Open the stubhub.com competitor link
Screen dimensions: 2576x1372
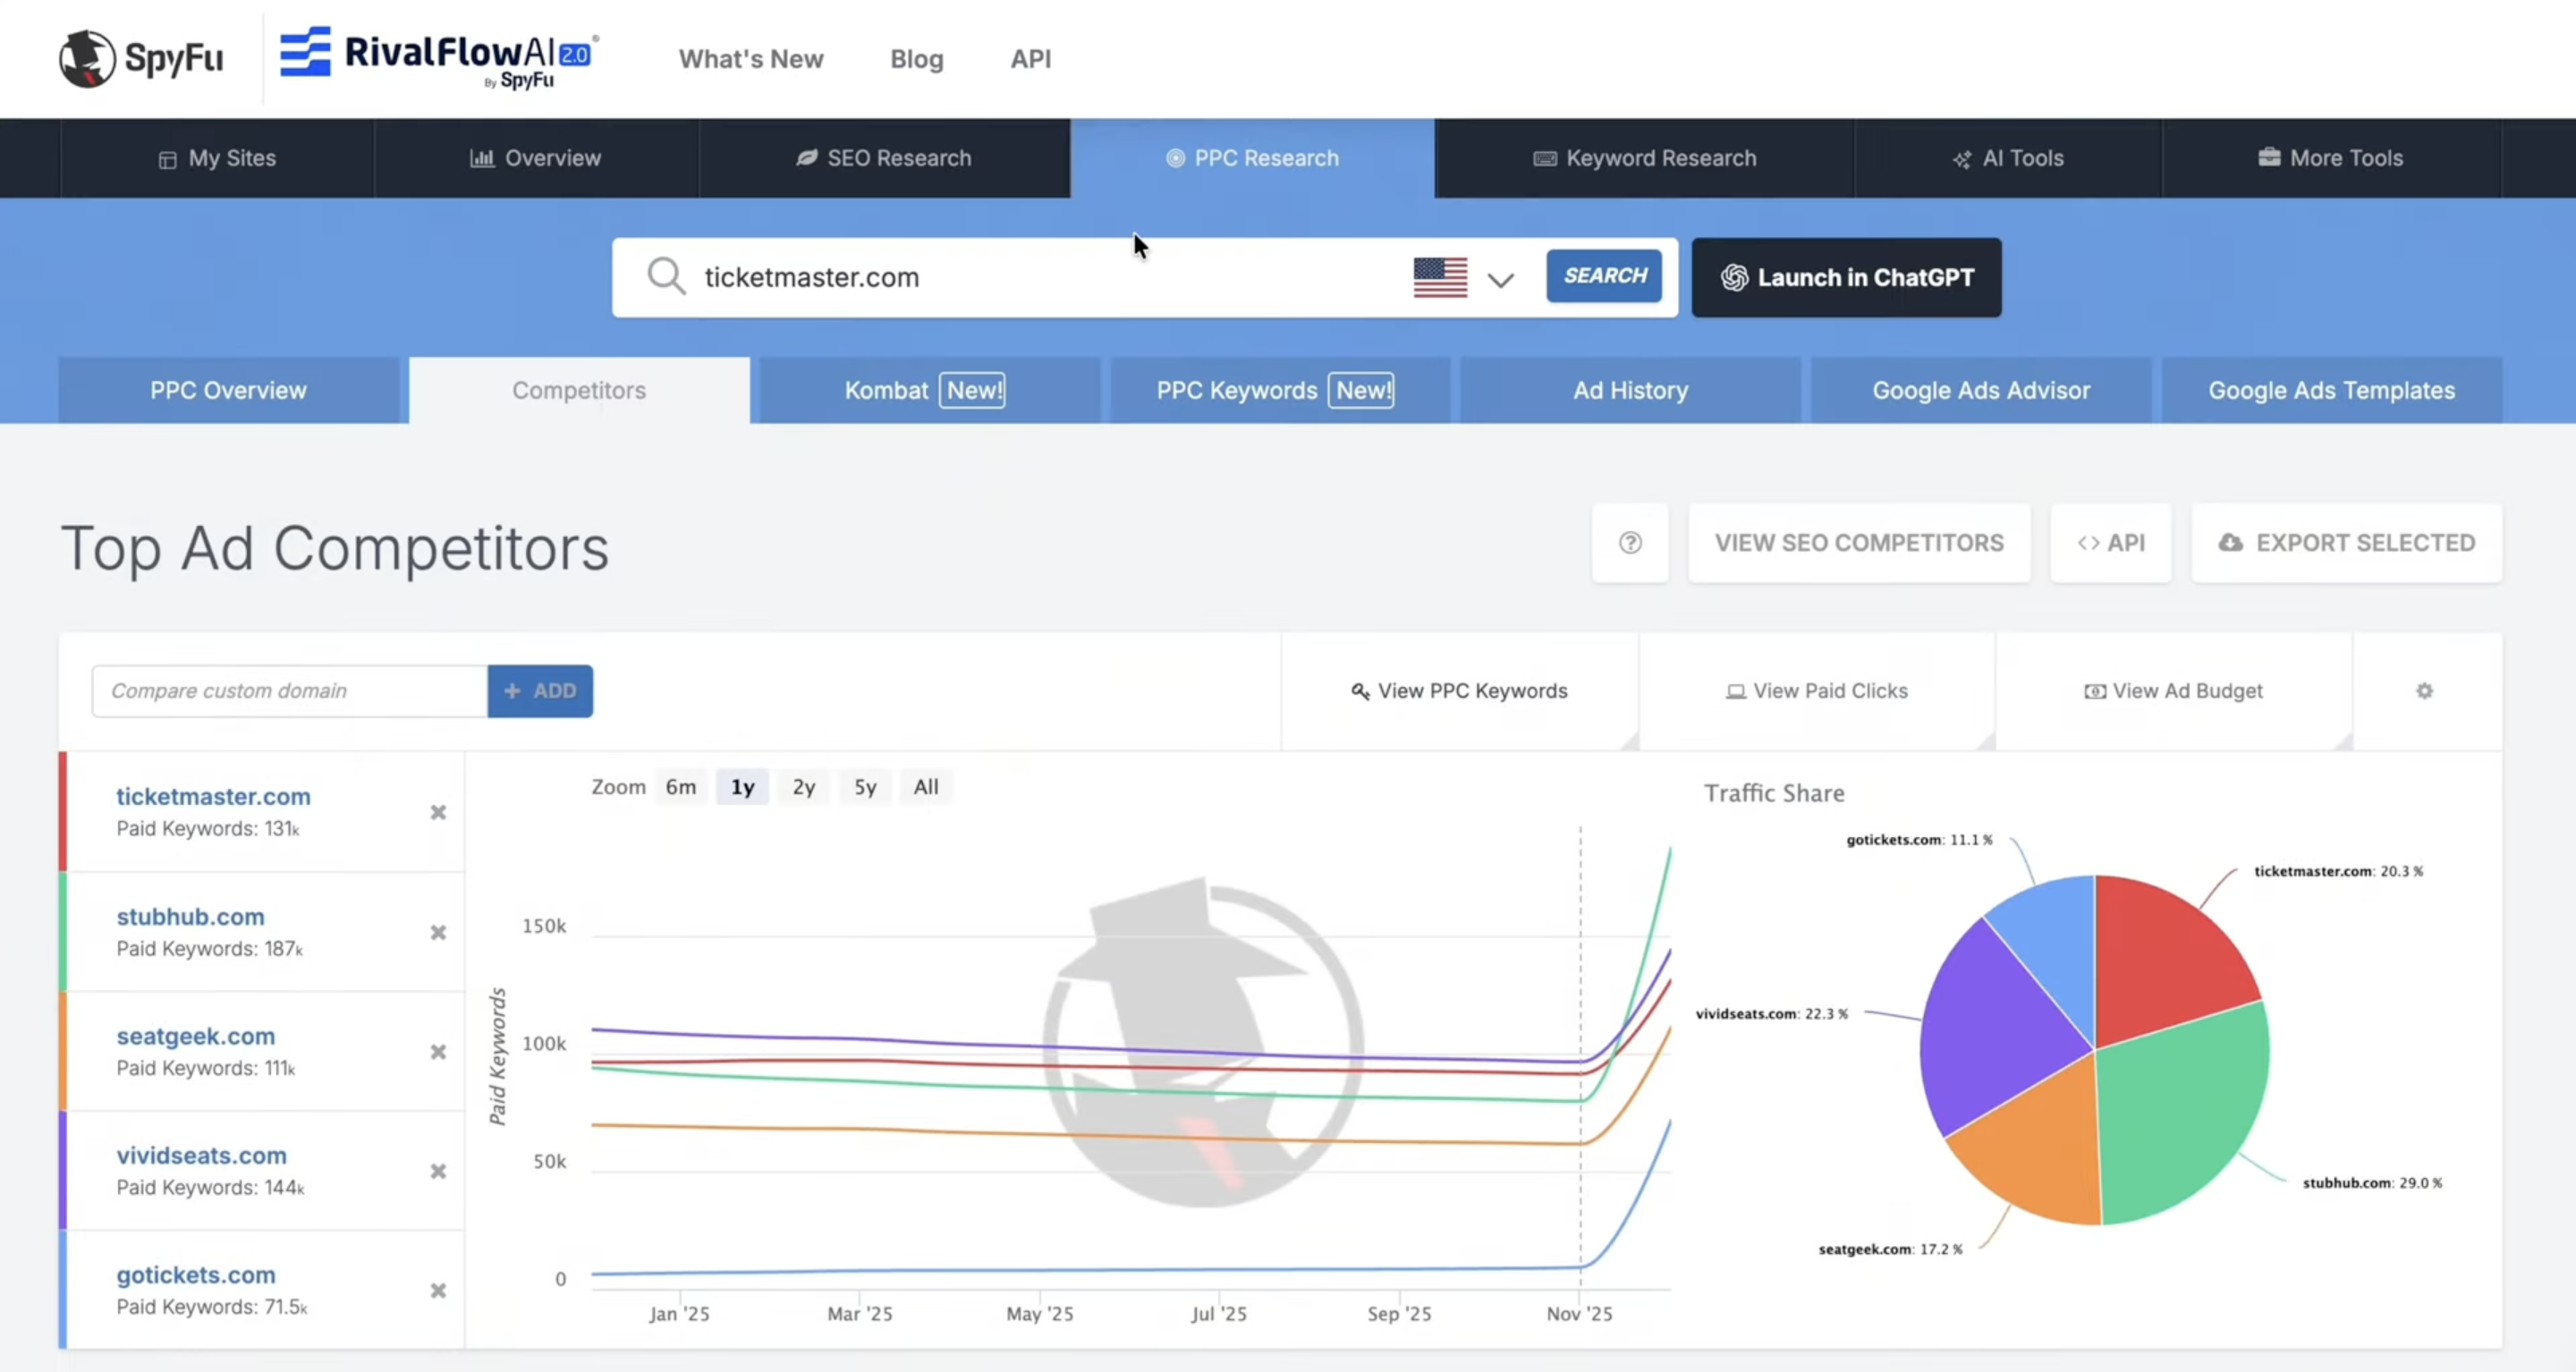(190, 916)
